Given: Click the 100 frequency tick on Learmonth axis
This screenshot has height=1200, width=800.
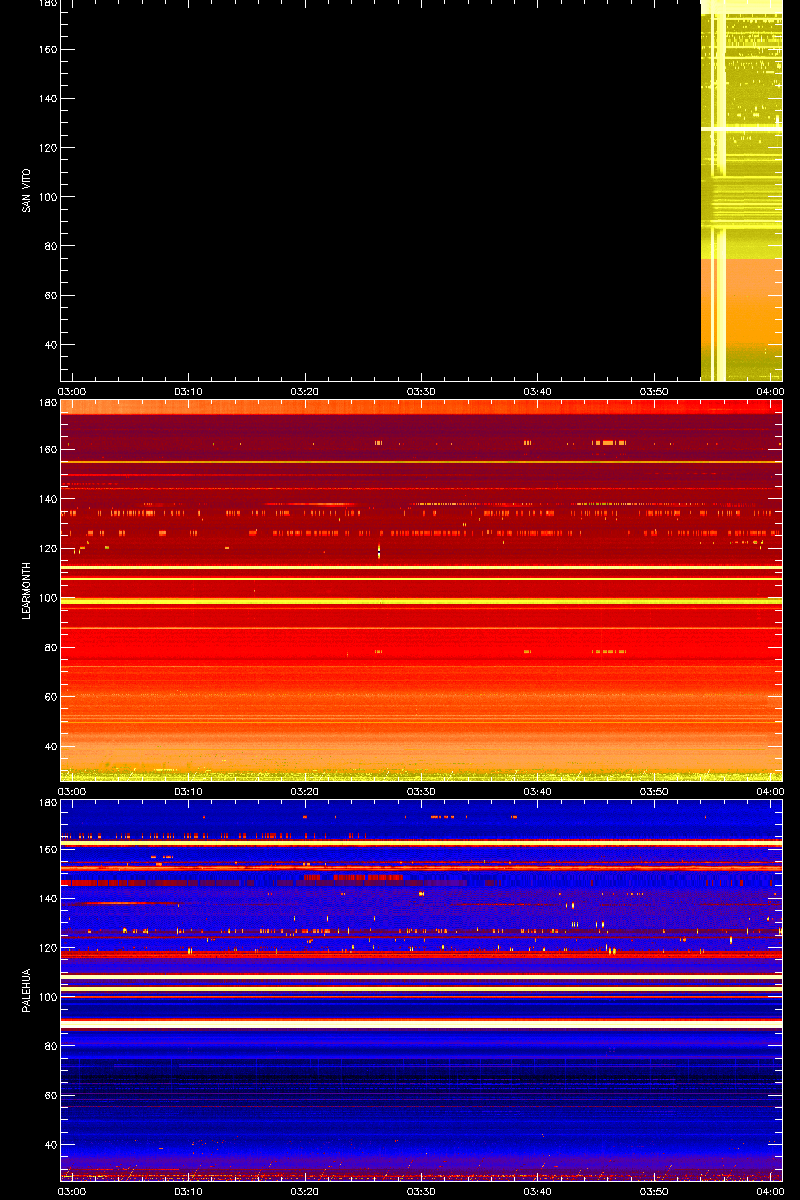Looking at the screenshot, I should point(47,598).
